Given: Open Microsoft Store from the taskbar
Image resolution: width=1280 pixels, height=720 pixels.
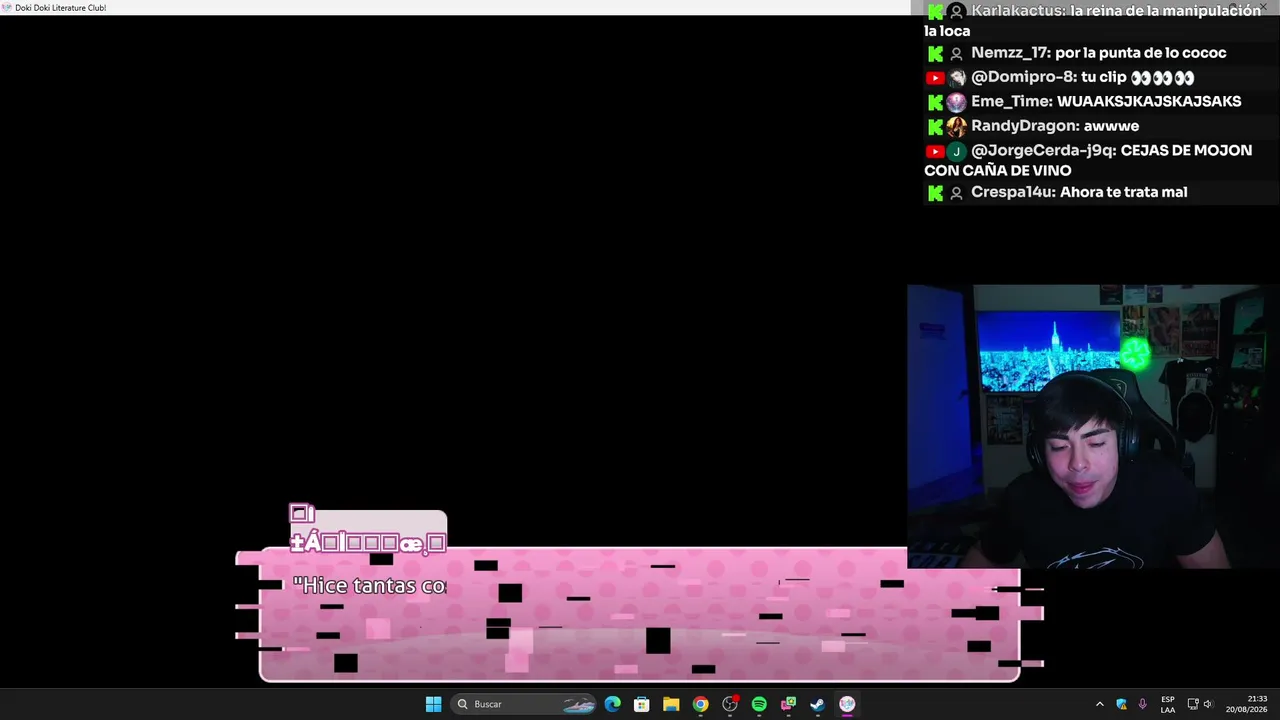Looking at the screenshot, I should (642, 704).
